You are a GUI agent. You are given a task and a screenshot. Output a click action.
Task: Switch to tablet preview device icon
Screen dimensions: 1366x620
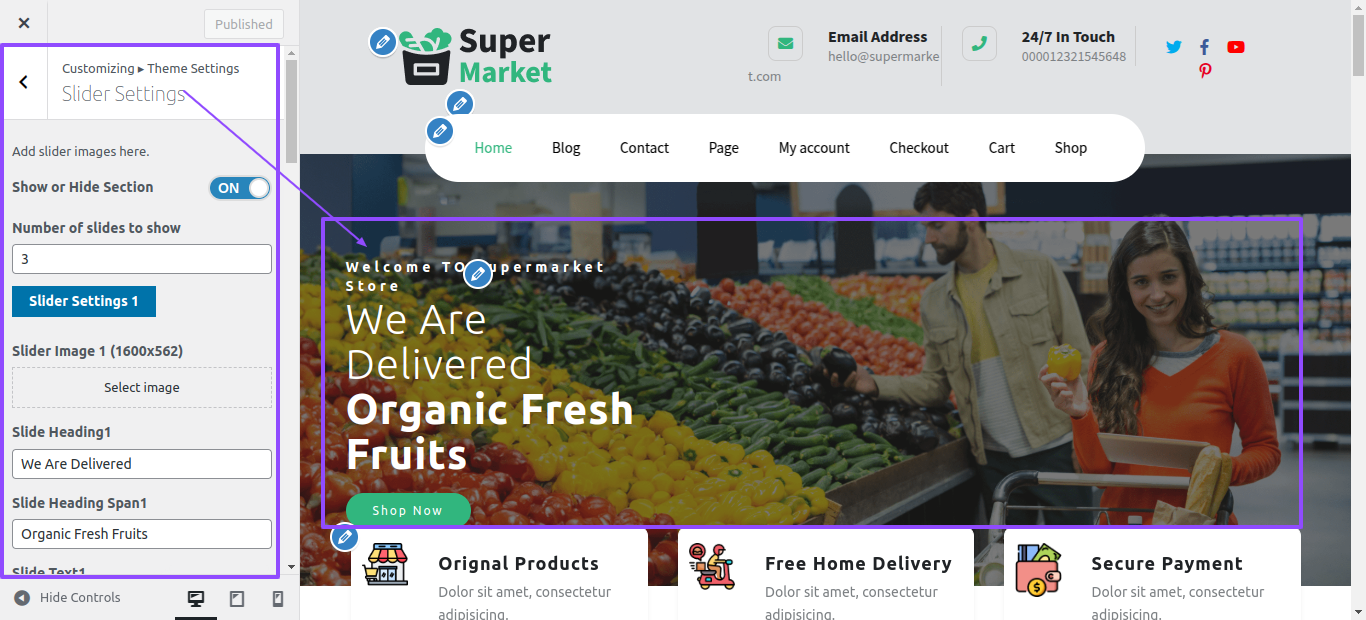(237, 599)
